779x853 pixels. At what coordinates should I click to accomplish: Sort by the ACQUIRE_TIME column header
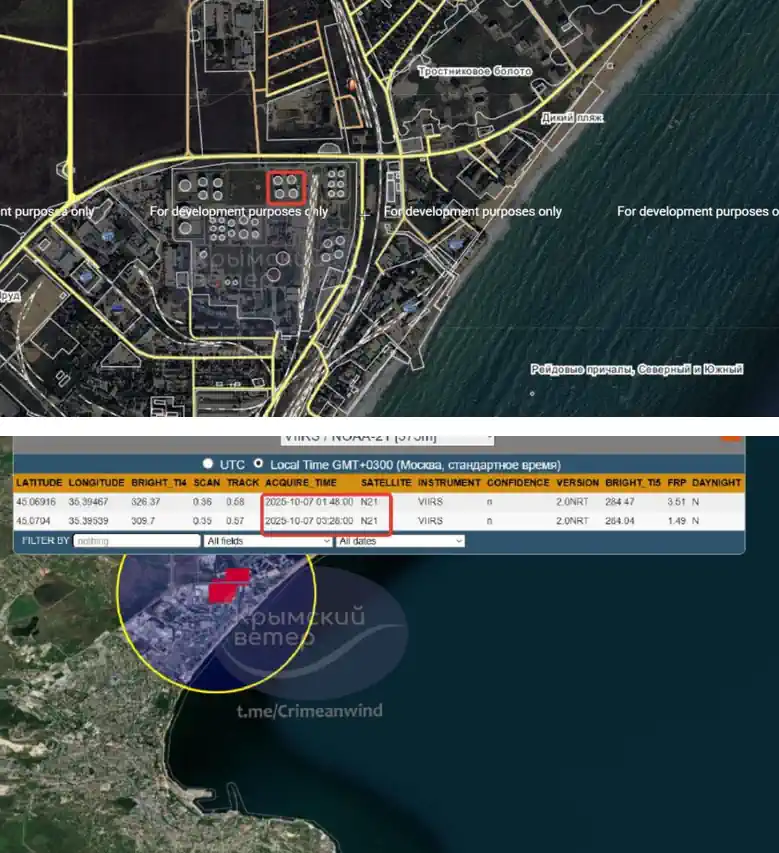coord(301,483)
